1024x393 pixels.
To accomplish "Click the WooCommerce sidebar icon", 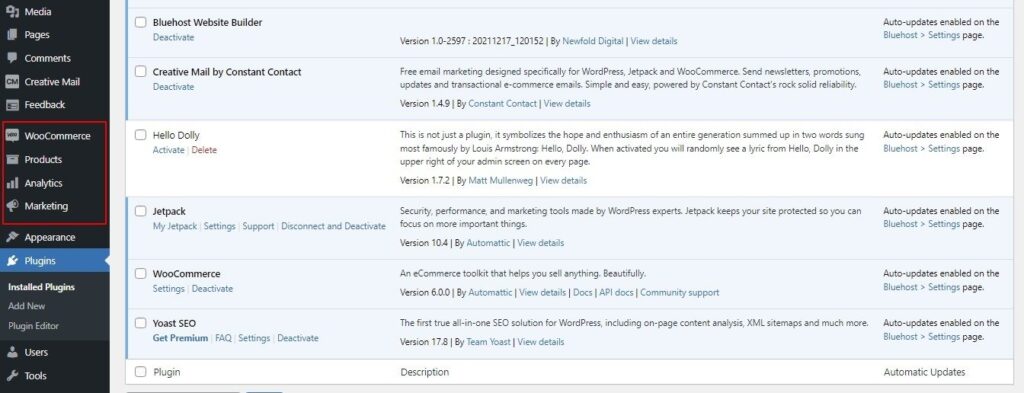I will [12, 136].
